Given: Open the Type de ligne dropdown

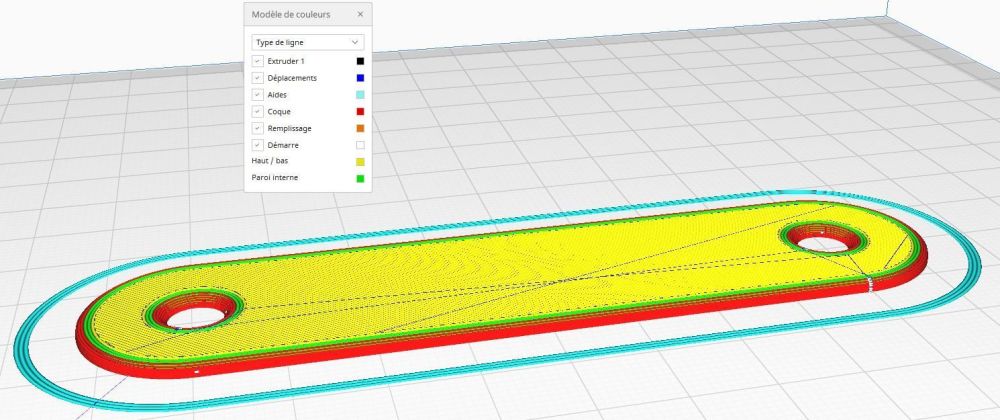Looking at the screenshot, I should coord(308,42).
